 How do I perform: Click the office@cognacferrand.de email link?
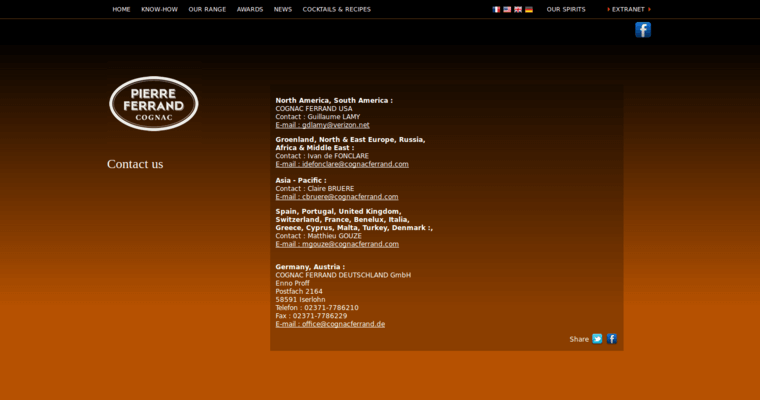(x=330, y=324)
